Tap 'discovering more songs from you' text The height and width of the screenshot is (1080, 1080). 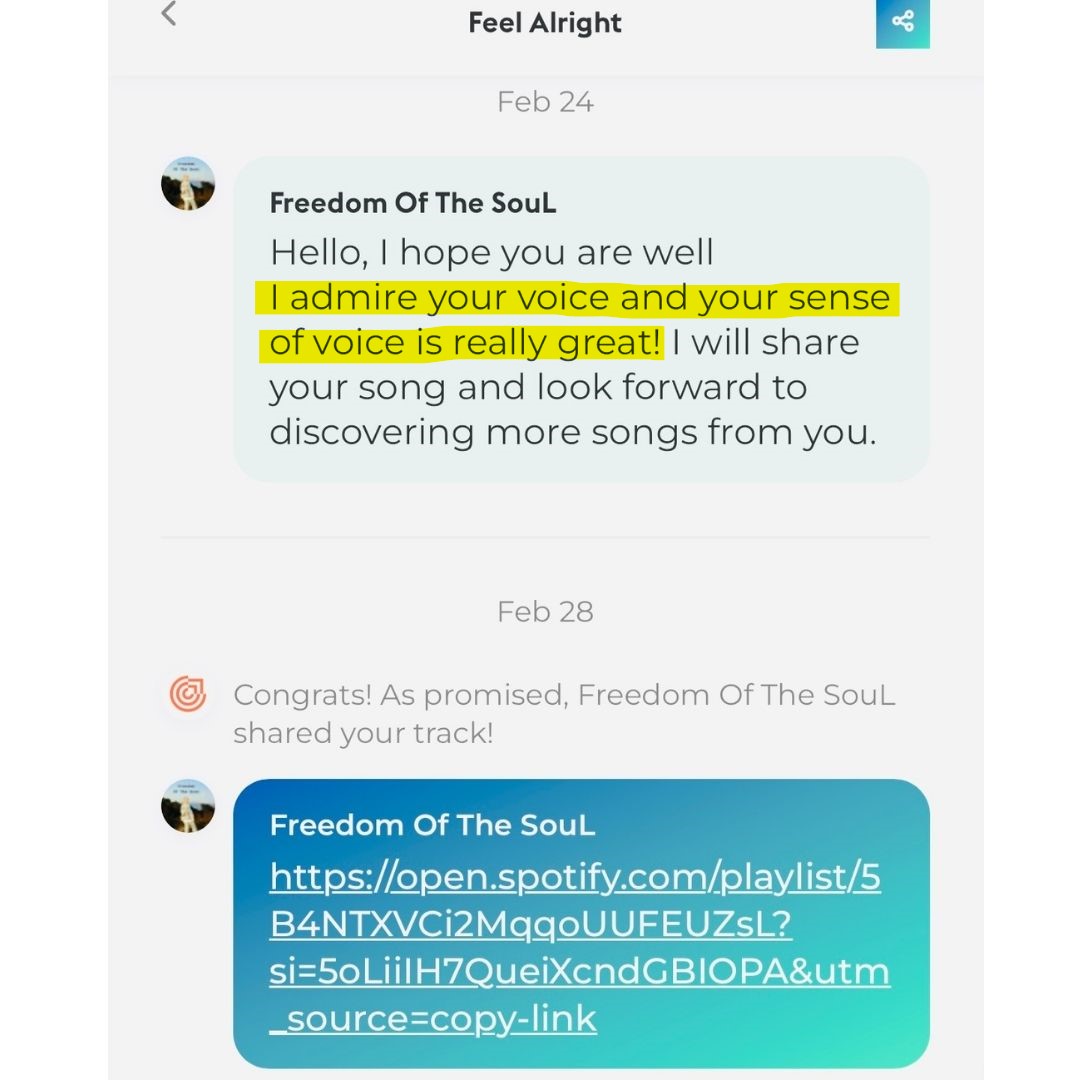[572, 433]
